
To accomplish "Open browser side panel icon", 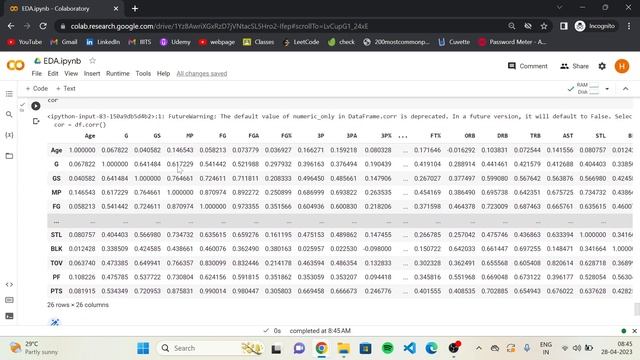I will point(564,26).
